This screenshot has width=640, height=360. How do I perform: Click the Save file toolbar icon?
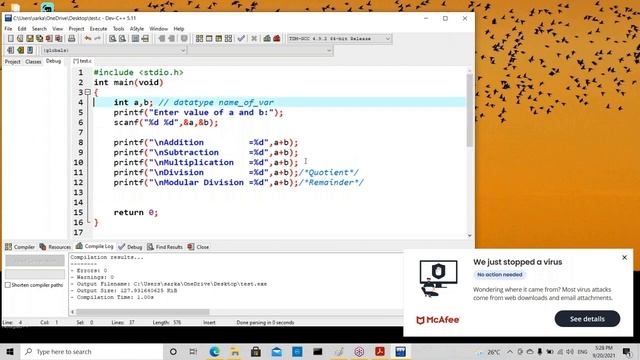point(30,38)
